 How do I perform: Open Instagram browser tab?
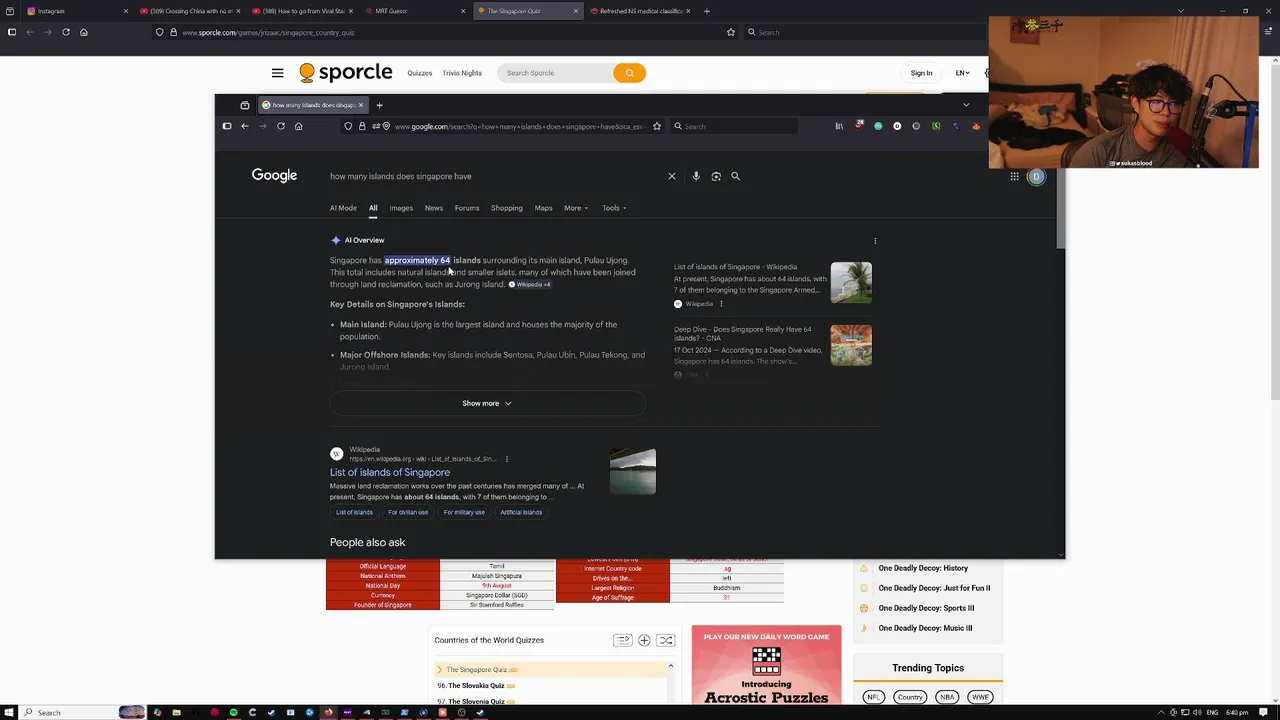pyautogui.click(x=75, y=11)
